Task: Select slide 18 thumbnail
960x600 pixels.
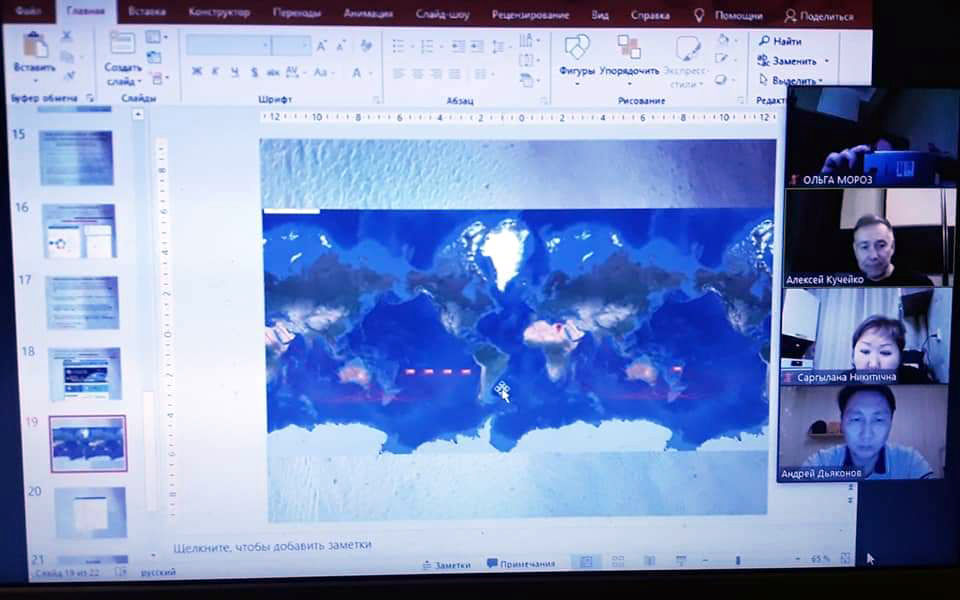Action: pos(85,373)
